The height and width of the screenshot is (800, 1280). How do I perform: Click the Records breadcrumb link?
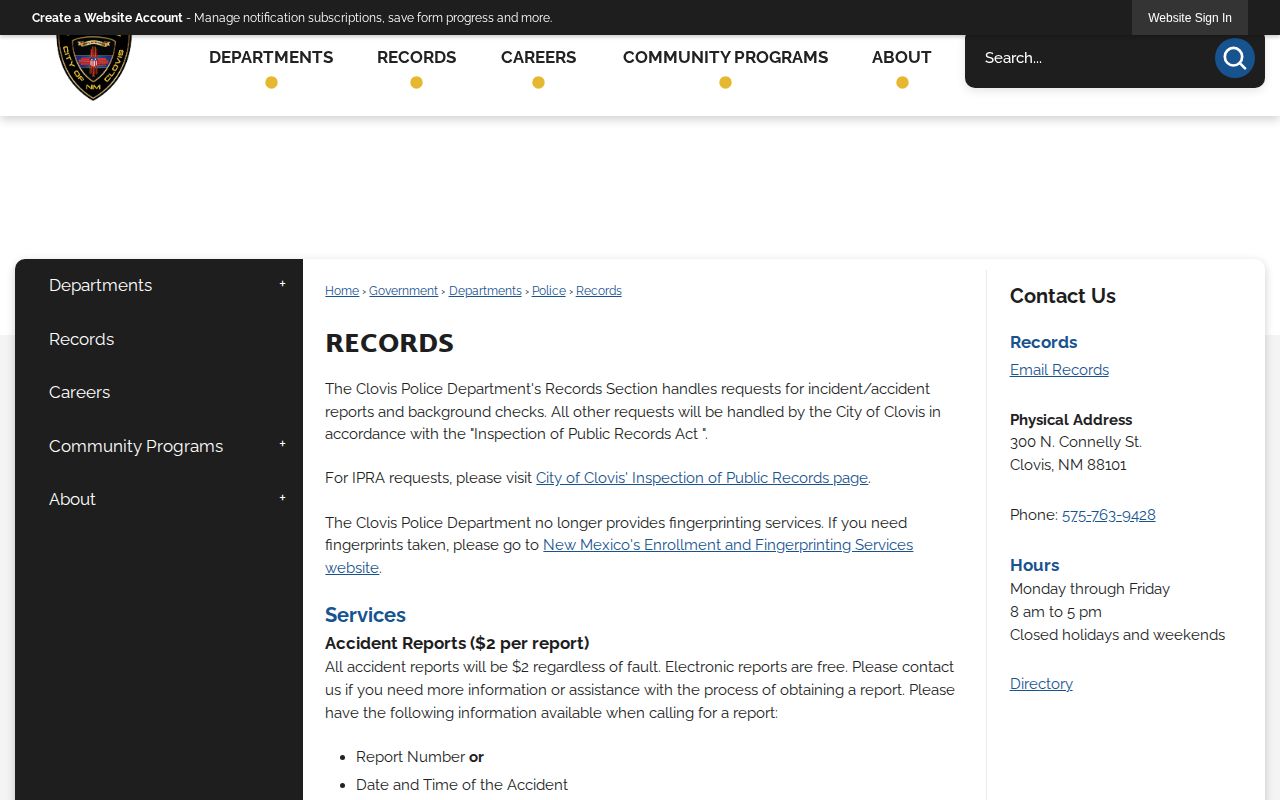tap(599, 291)
